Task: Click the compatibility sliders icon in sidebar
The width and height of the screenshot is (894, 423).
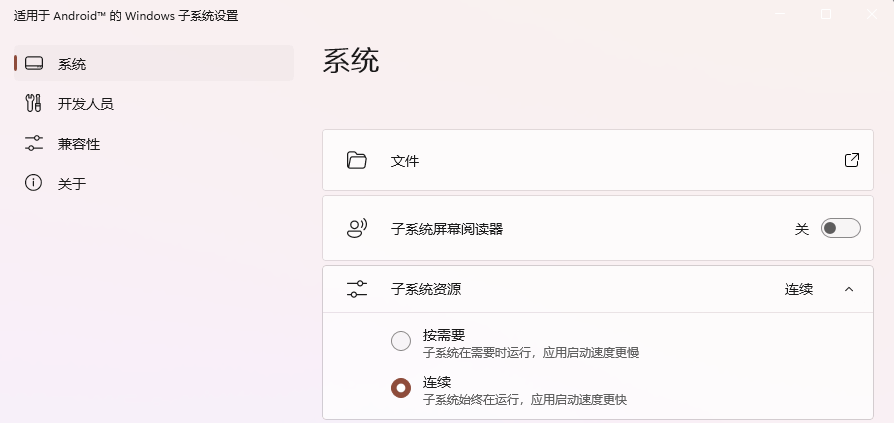Action: 34,144
